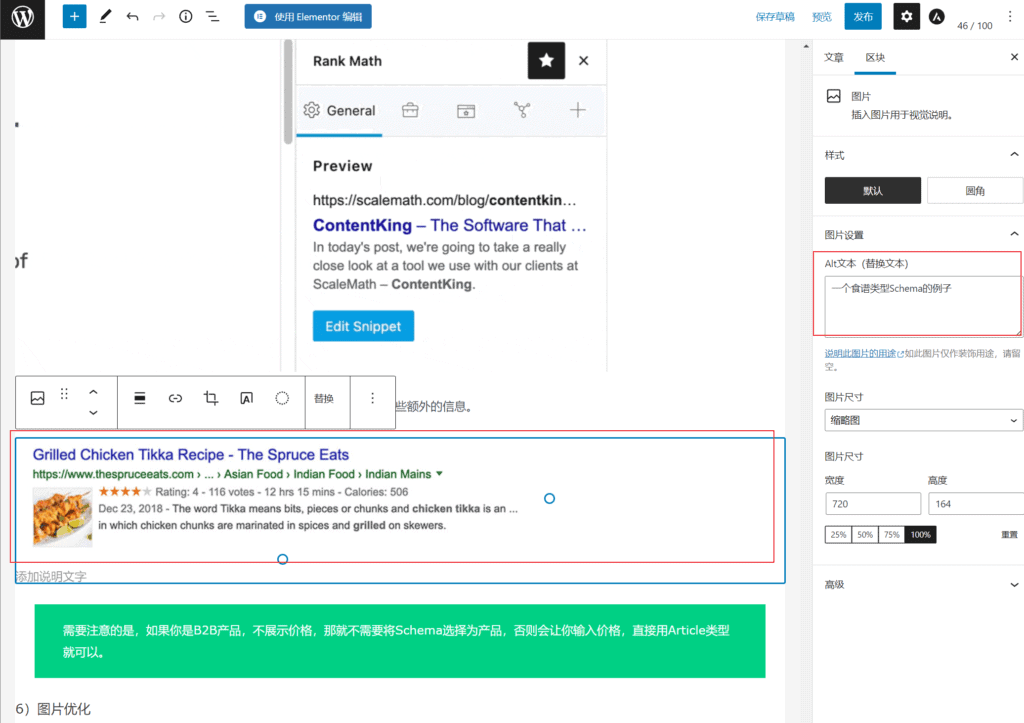
Task: Reset image dimensions with 重置
Action: pos(1009,535)
